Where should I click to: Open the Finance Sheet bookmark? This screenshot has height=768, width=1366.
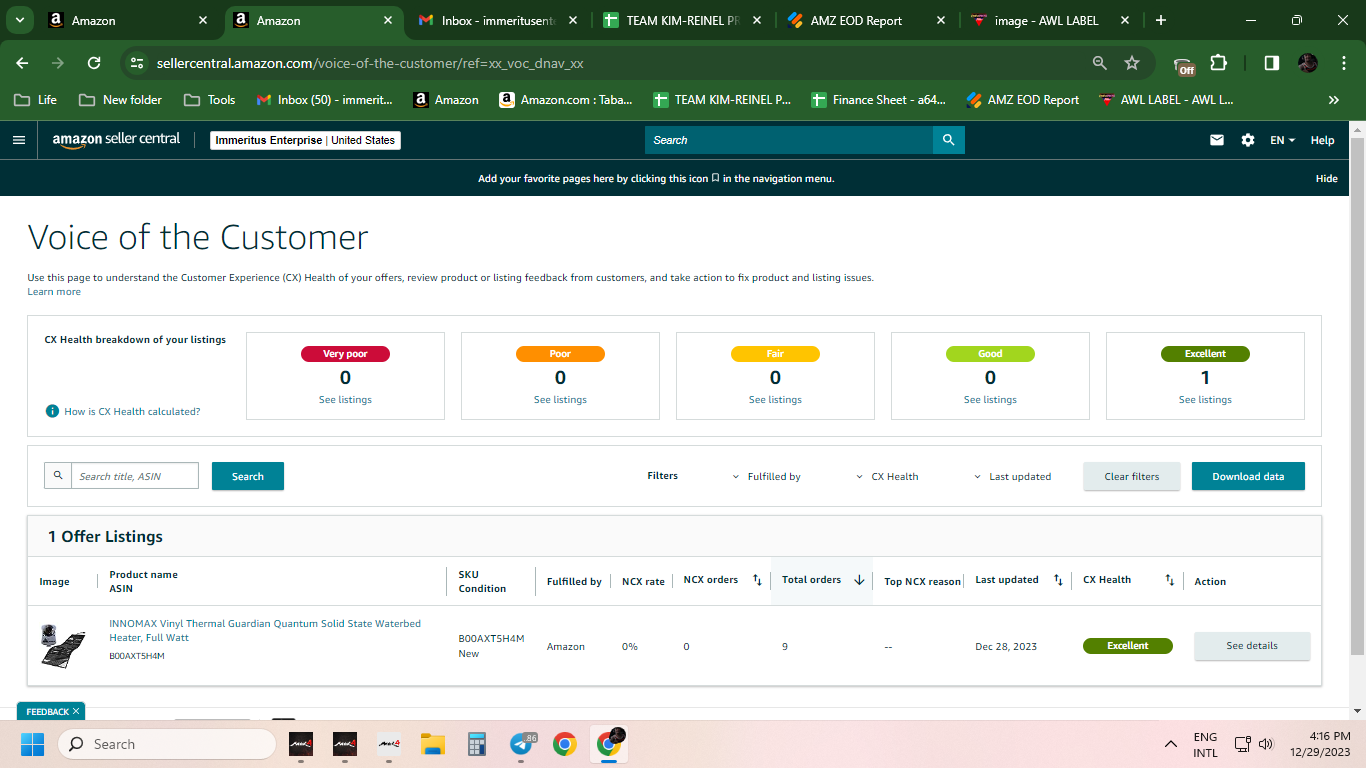[878, 100]
